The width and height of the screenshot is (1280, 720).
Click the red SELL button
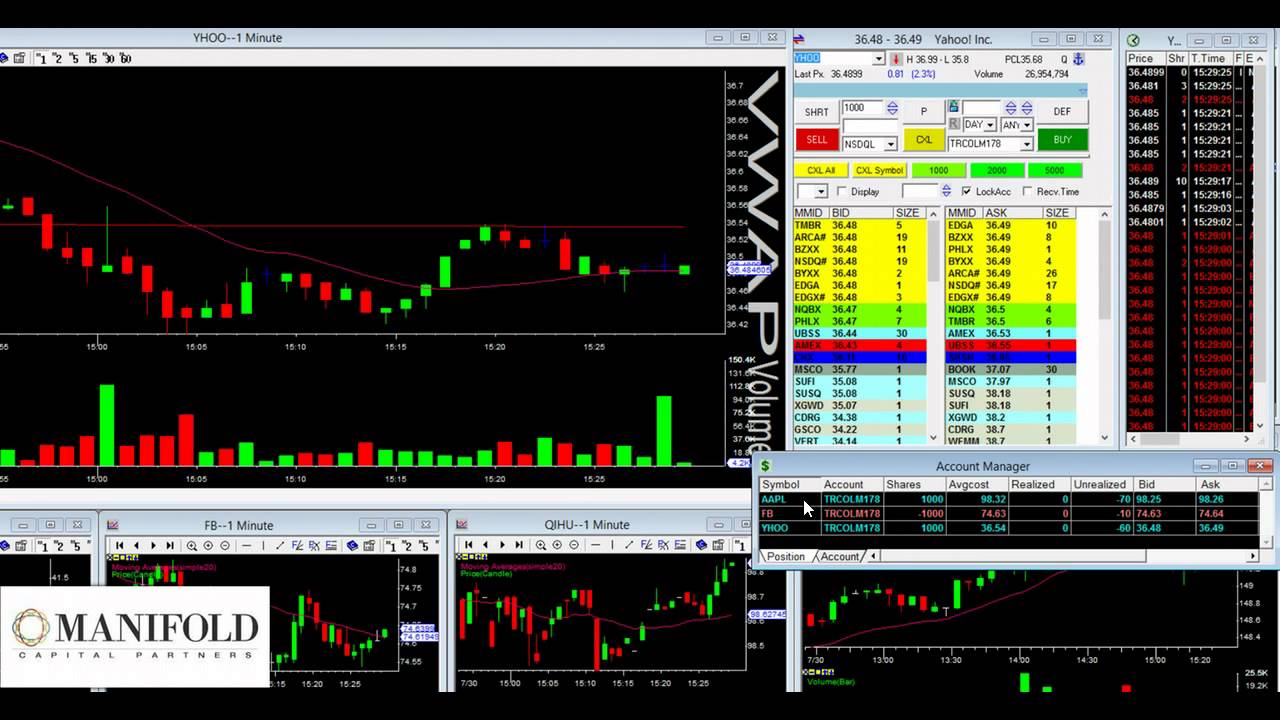click(817, 139)
